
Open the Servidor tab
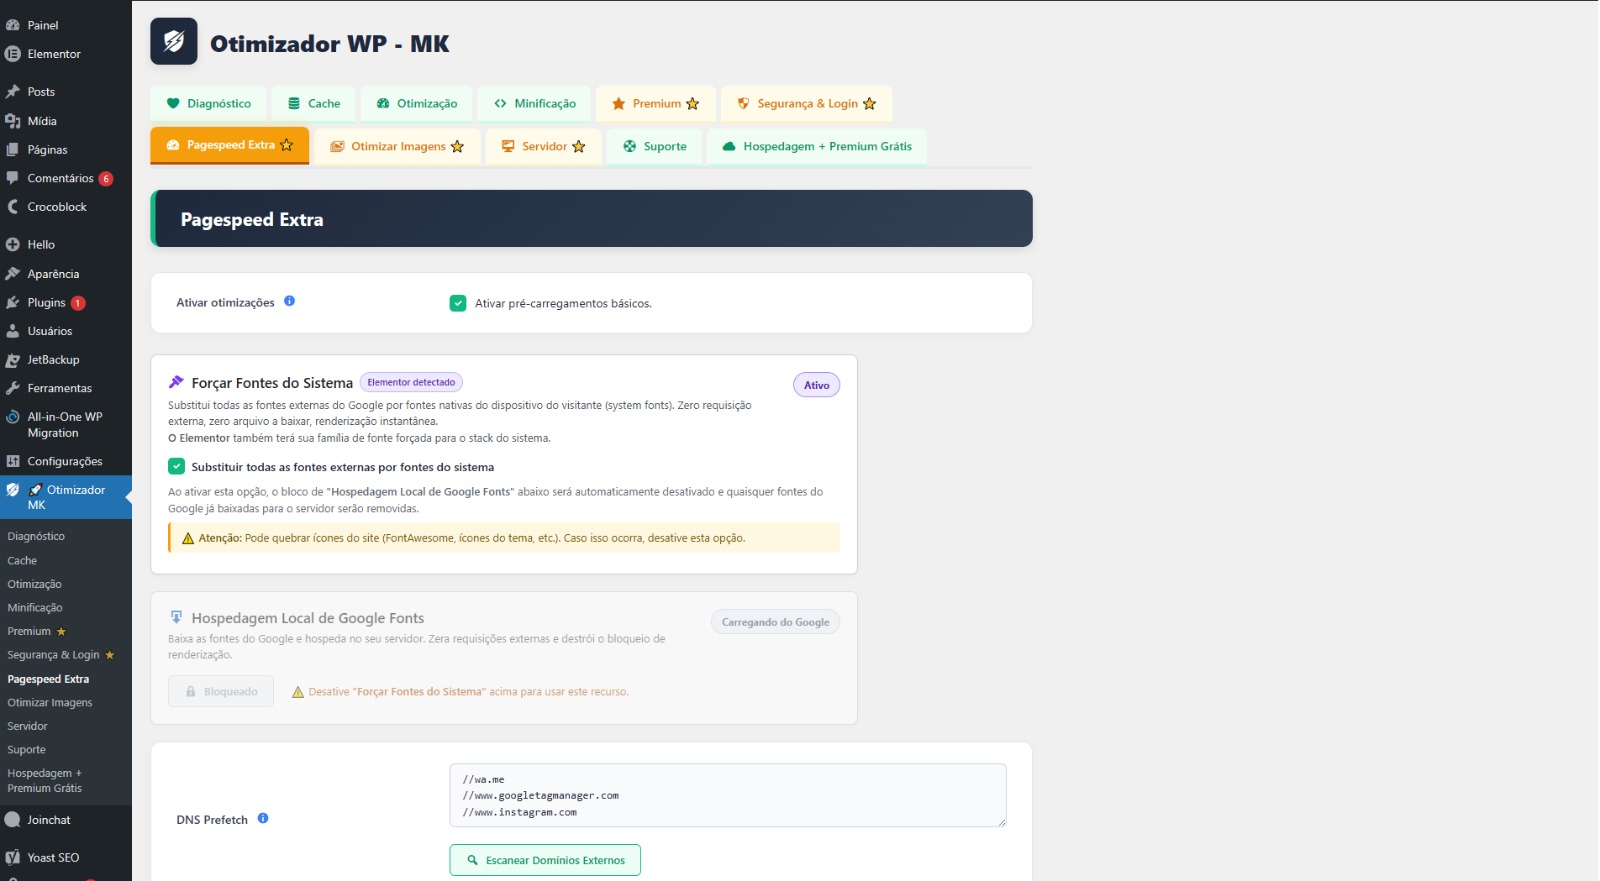point(543,146)
